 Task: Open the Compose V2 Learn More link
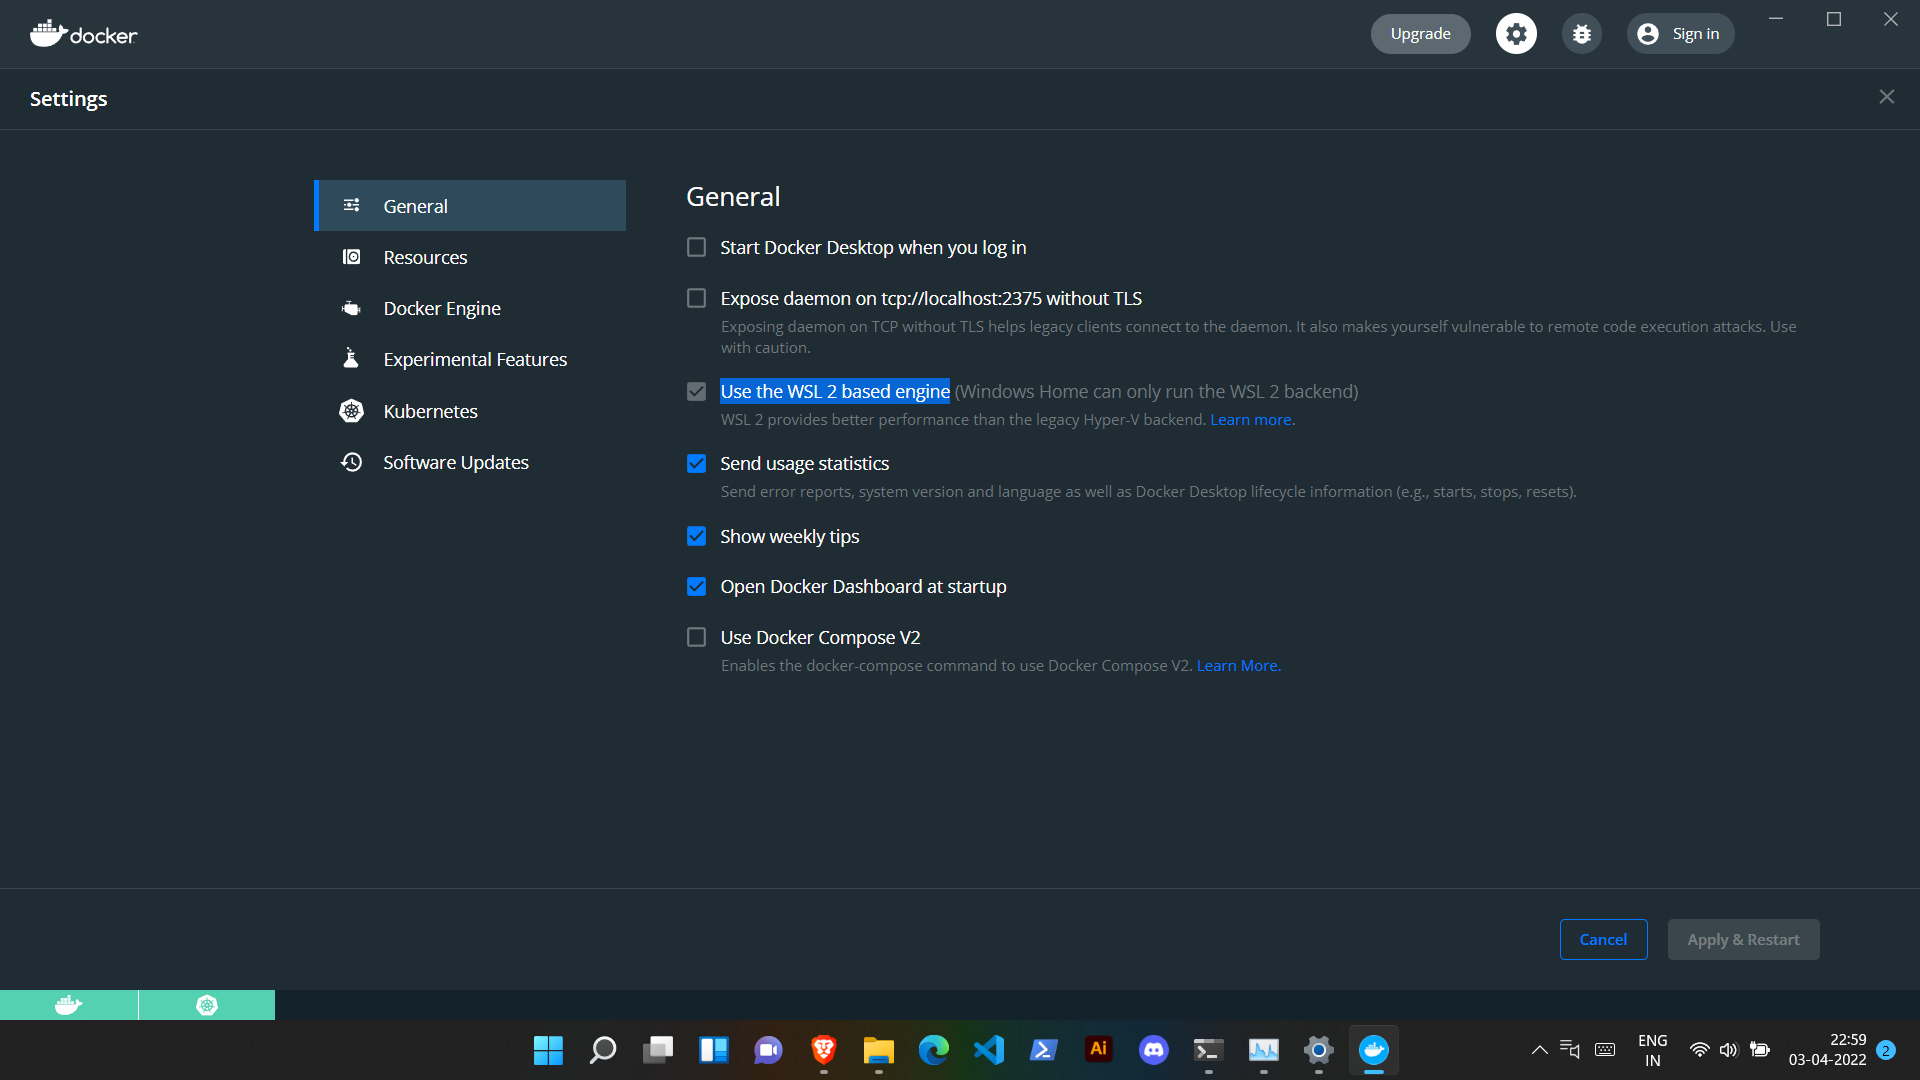pyautogui.click(x=1238, y=666)
